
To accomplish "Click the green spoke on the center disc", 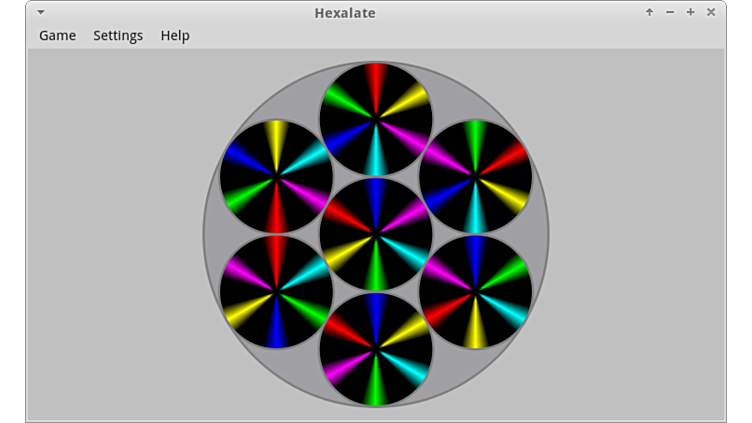I will (x=376, y=268).
